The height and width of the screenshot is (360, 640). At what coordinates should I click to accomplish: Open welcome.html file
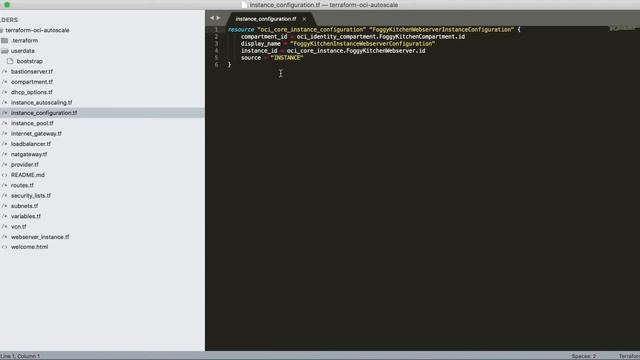point(29,247)
